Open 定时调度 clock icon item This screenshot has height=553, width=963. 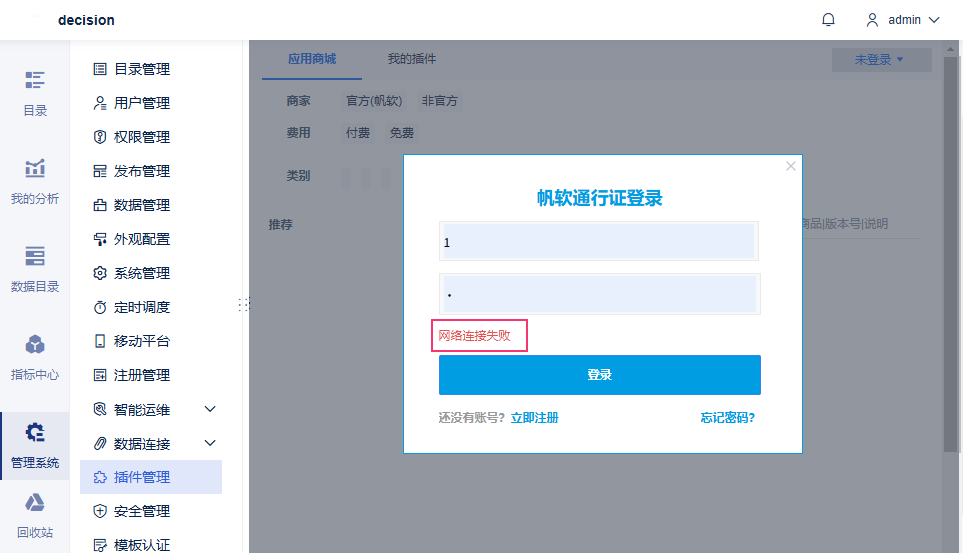point(100,307)
